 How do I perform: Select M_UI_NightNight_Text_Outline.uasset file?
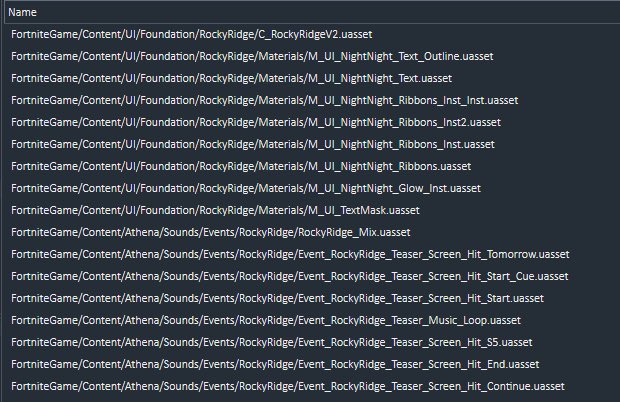coord(312,57)
